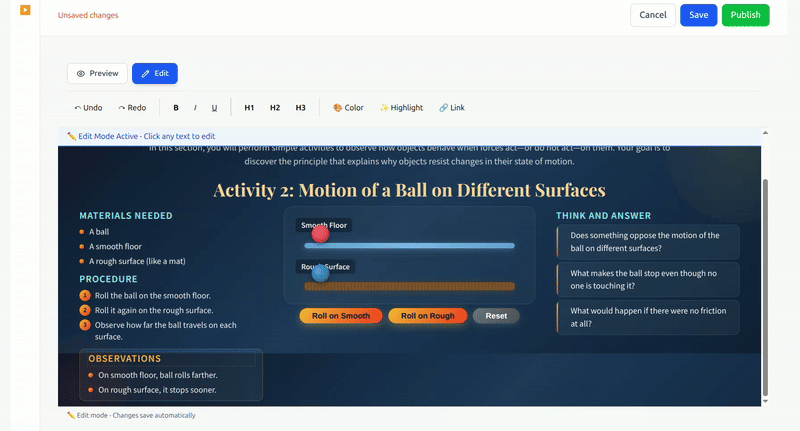The width and height of the screenshot is (800, 431).
Task: Click step 'Roll the ball on the smooth floor'
Action: click(x=153, y=295)
